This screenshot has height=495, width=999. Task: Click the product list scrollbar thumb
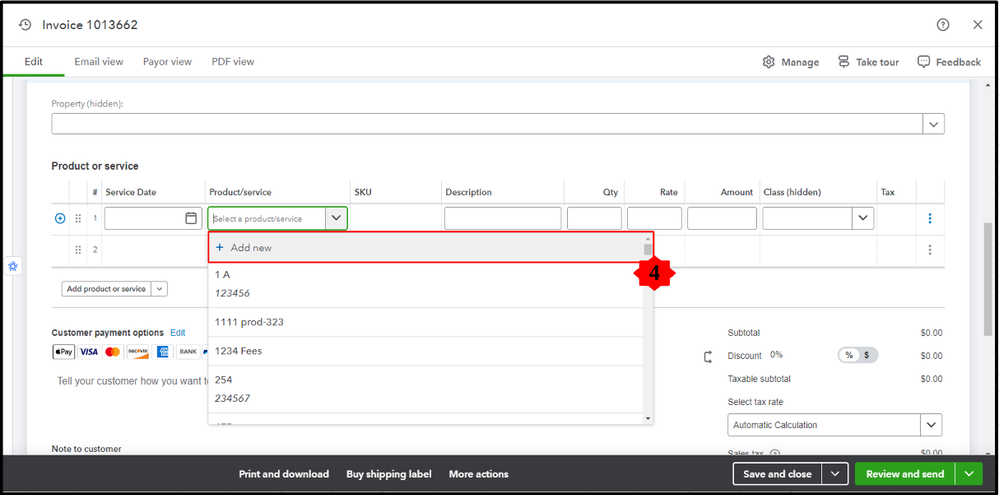(x=648, y=248)
